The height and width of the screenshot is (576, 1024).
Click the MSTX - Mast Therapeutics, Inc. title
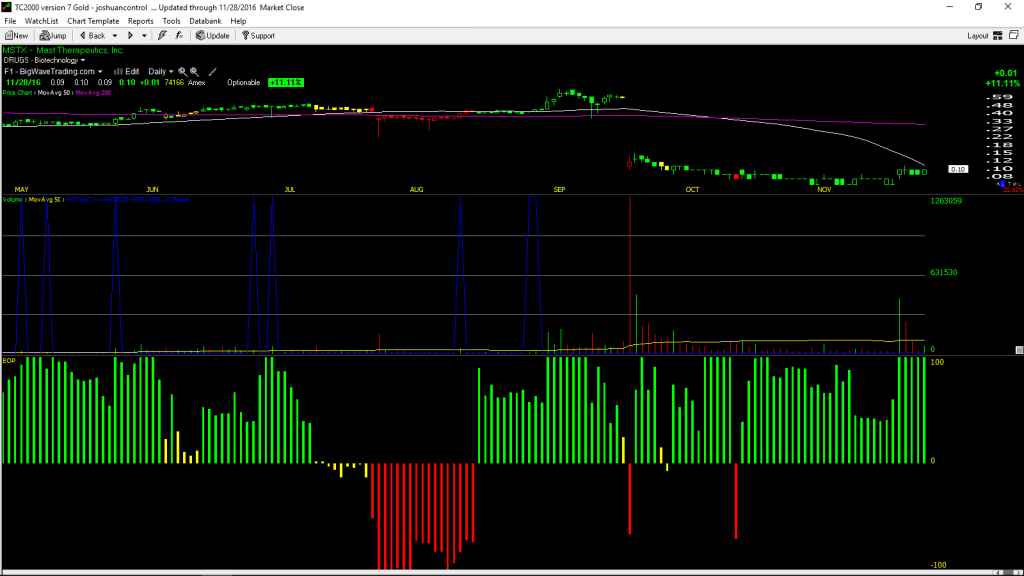tap(63, 50)
